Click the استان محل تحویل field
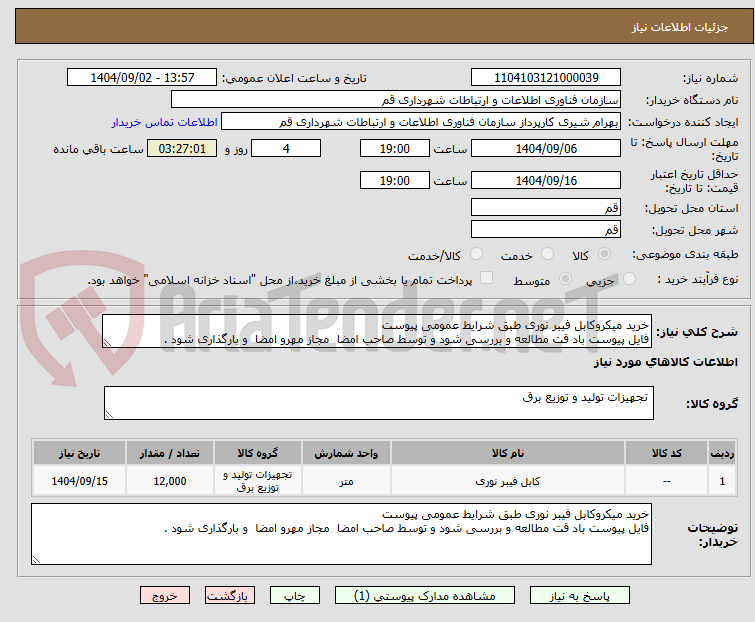The width and height of the screenshot is (755, 622). pyautogui.click(x=546, y=207)
